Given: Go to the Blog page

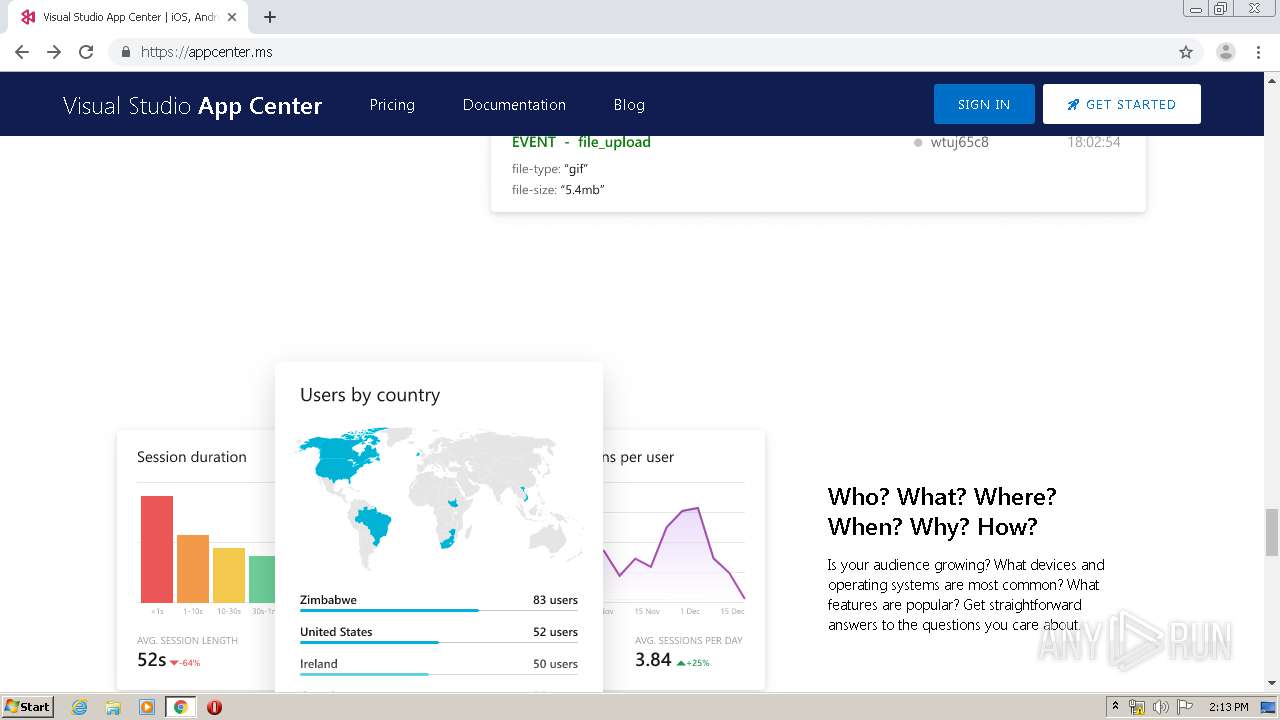Looking at the screenshot, I should pyautogui.click(x=629, y=104).
